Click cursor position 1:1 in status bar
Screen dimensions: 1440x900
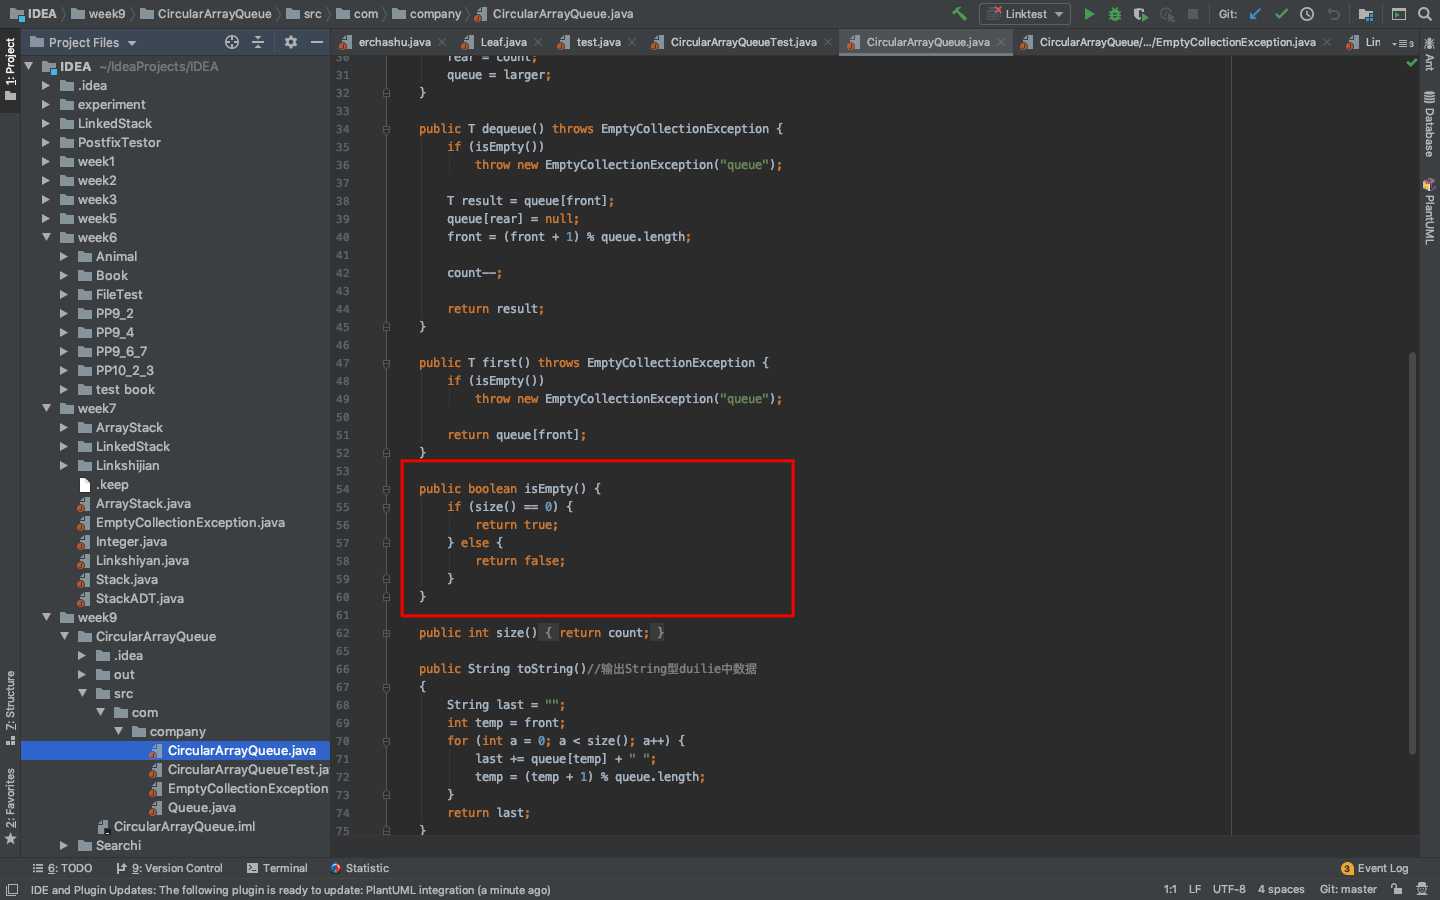click(x=1170, y=889)
